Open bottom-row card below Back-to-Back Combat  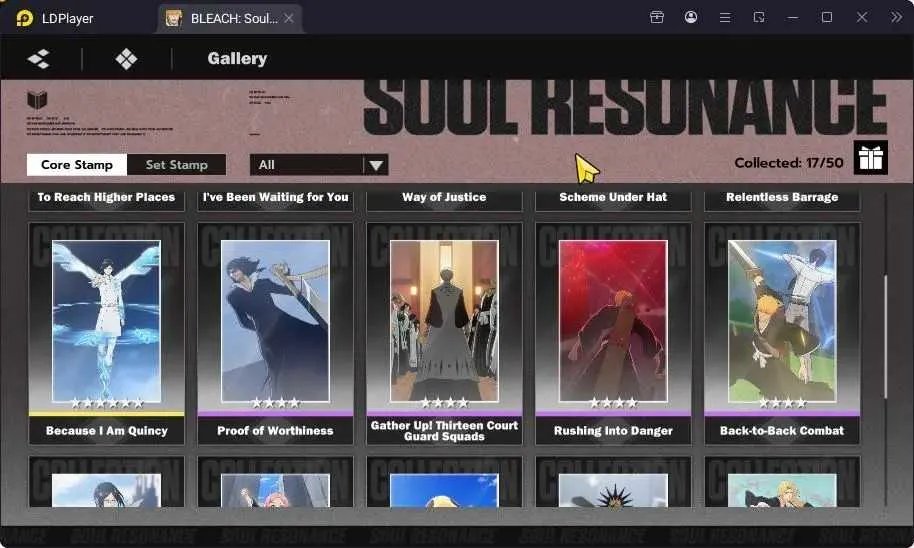click(782, 482)
